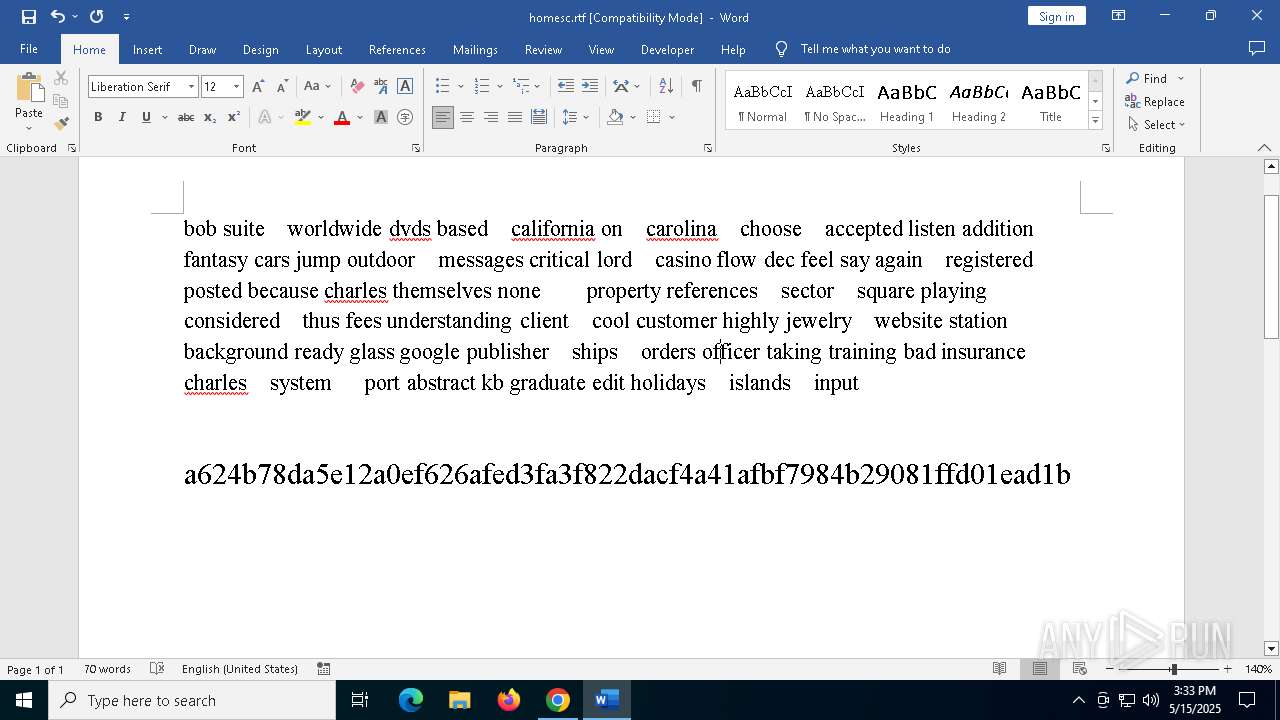Click the Tell me what you want search box
This screenshot has height=720, width=1280.
(875, 49)
